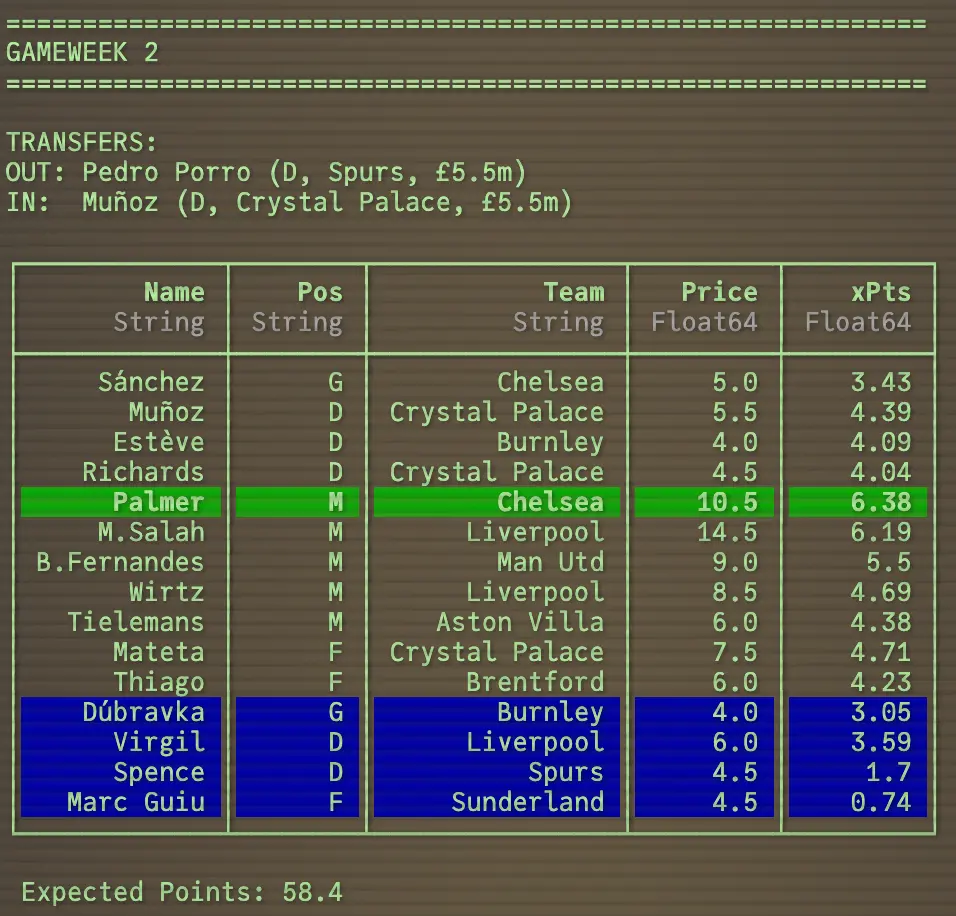Select the Estève name cell
Viewport: 956px width, 916px height.
pos(159,442)
